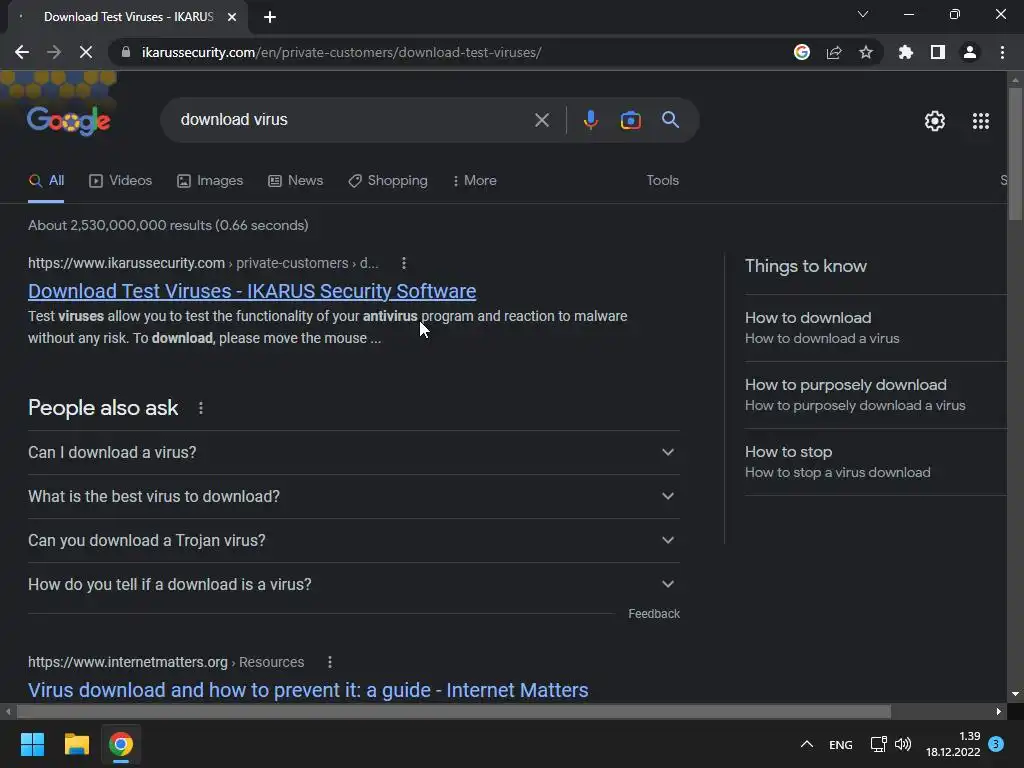Open a new tab
Viewport: 1024px width, 768px height.
(x=270, y=17)
